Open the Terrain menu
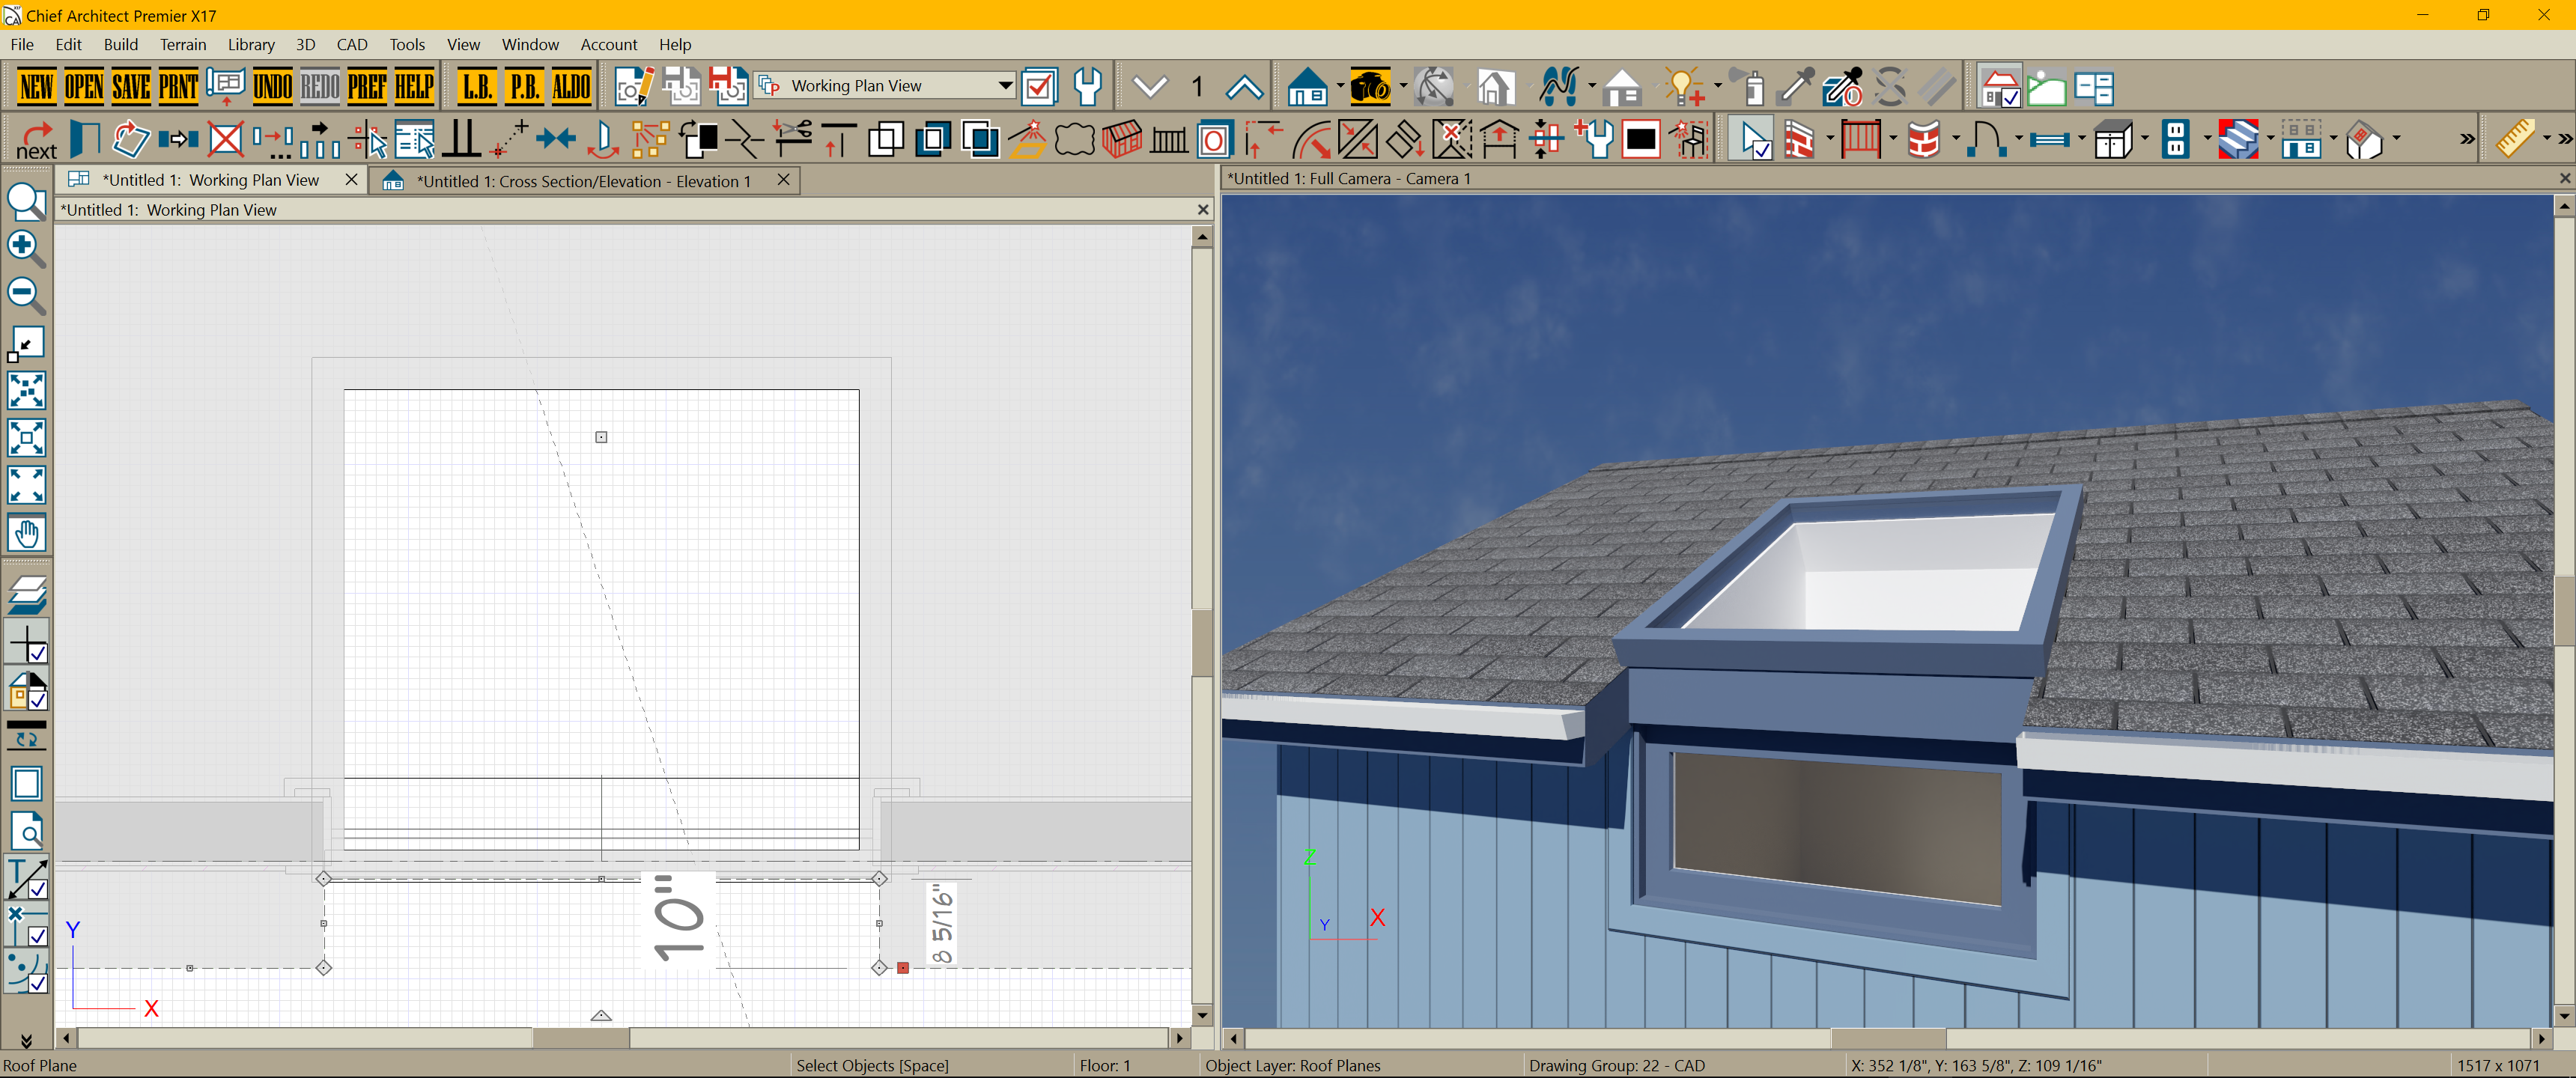Screen dimensions: 2576x1078 tap(183, 44)
